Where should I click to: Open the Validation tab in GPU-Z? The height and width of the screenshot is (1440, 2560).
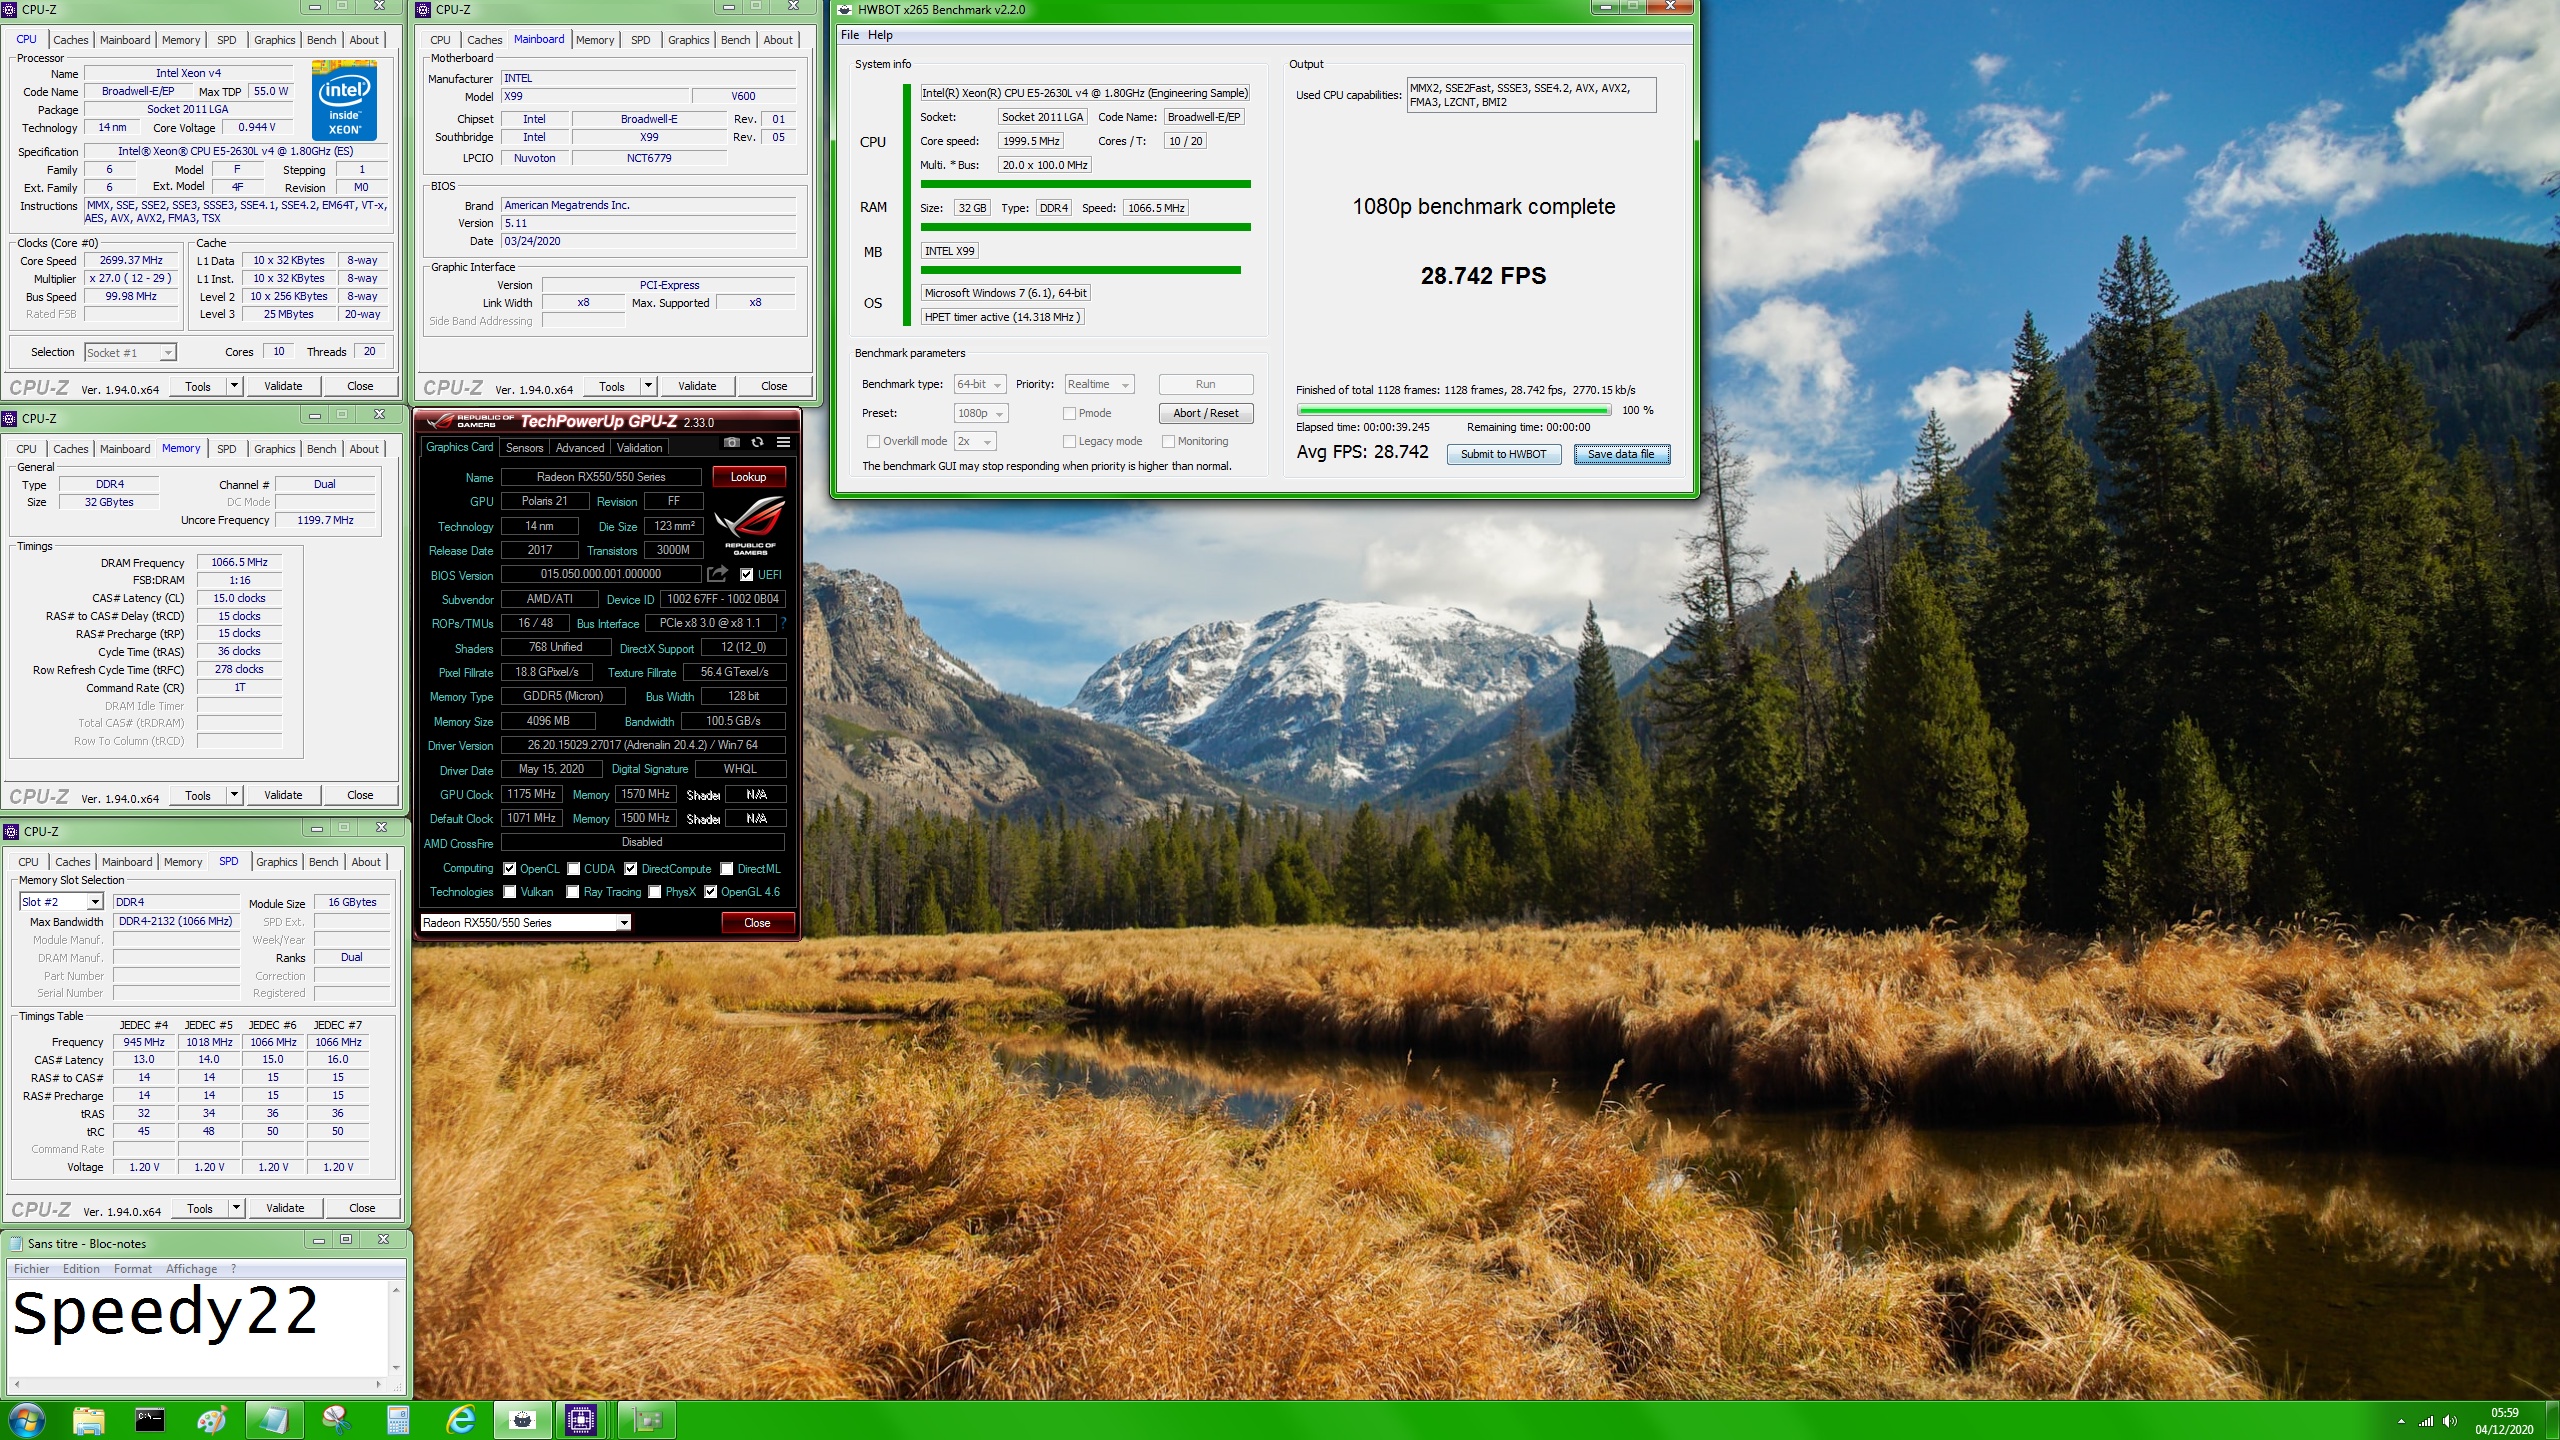coord(639,448)
